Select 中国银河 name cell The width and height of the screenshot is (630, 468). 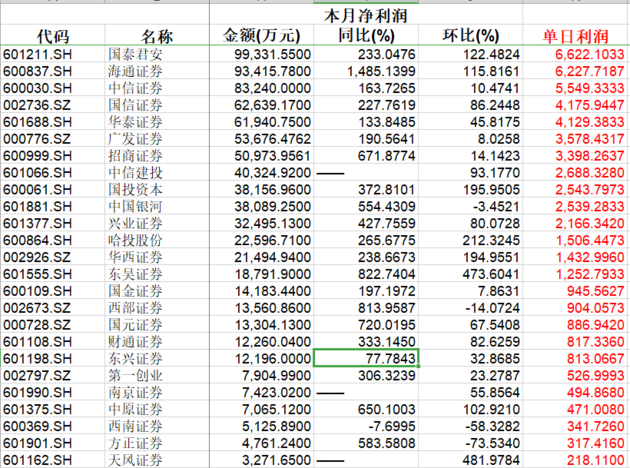click(x=157, y=206)
